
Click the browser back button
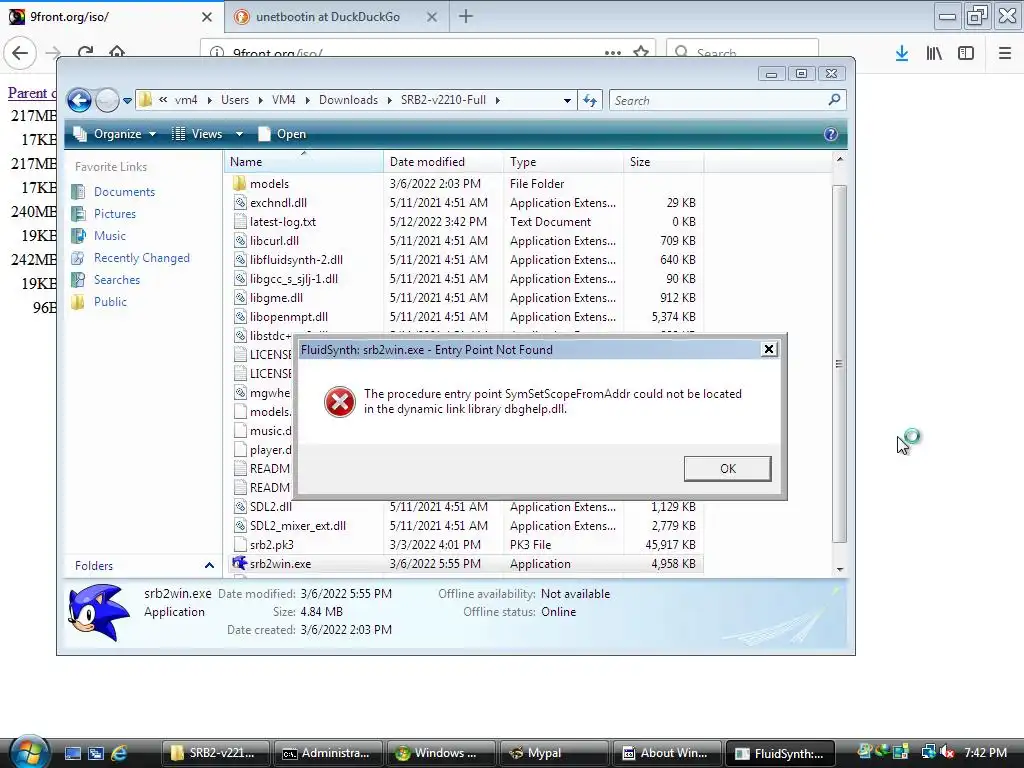(x=20, y=52)
